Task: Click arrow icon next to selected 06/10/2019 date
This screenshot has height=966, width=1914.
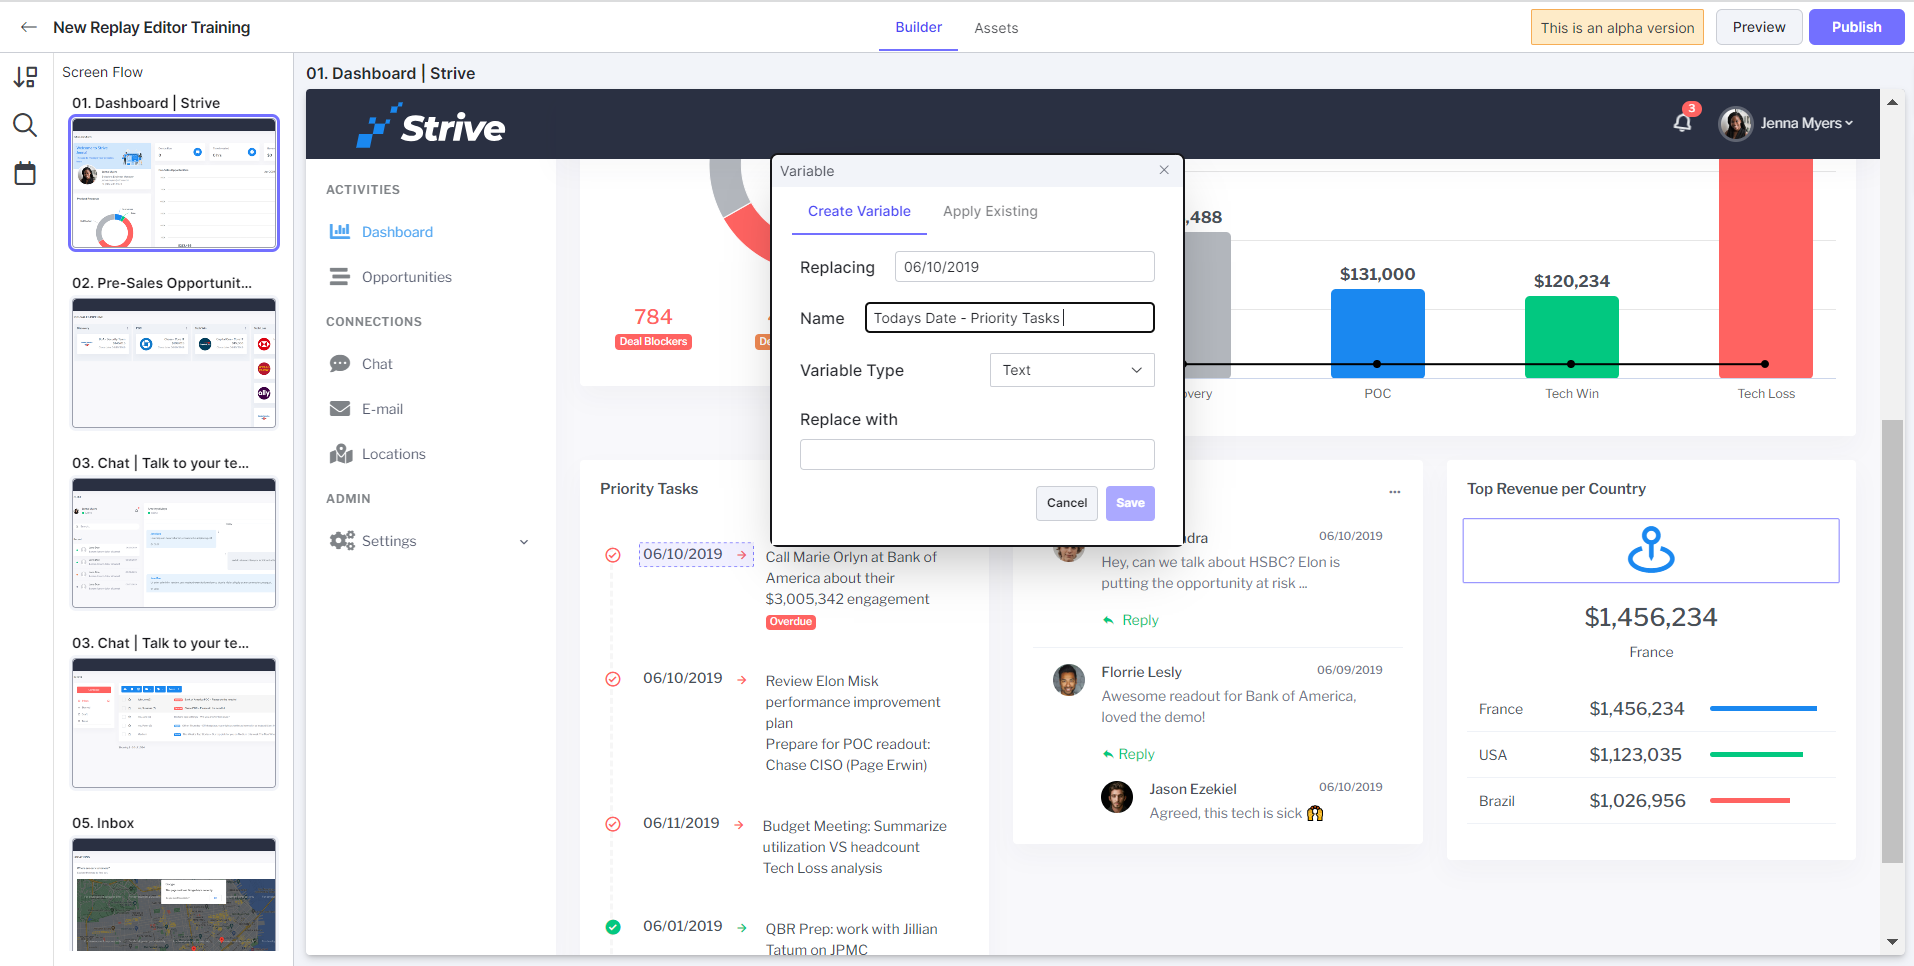Action: (742, 554)
